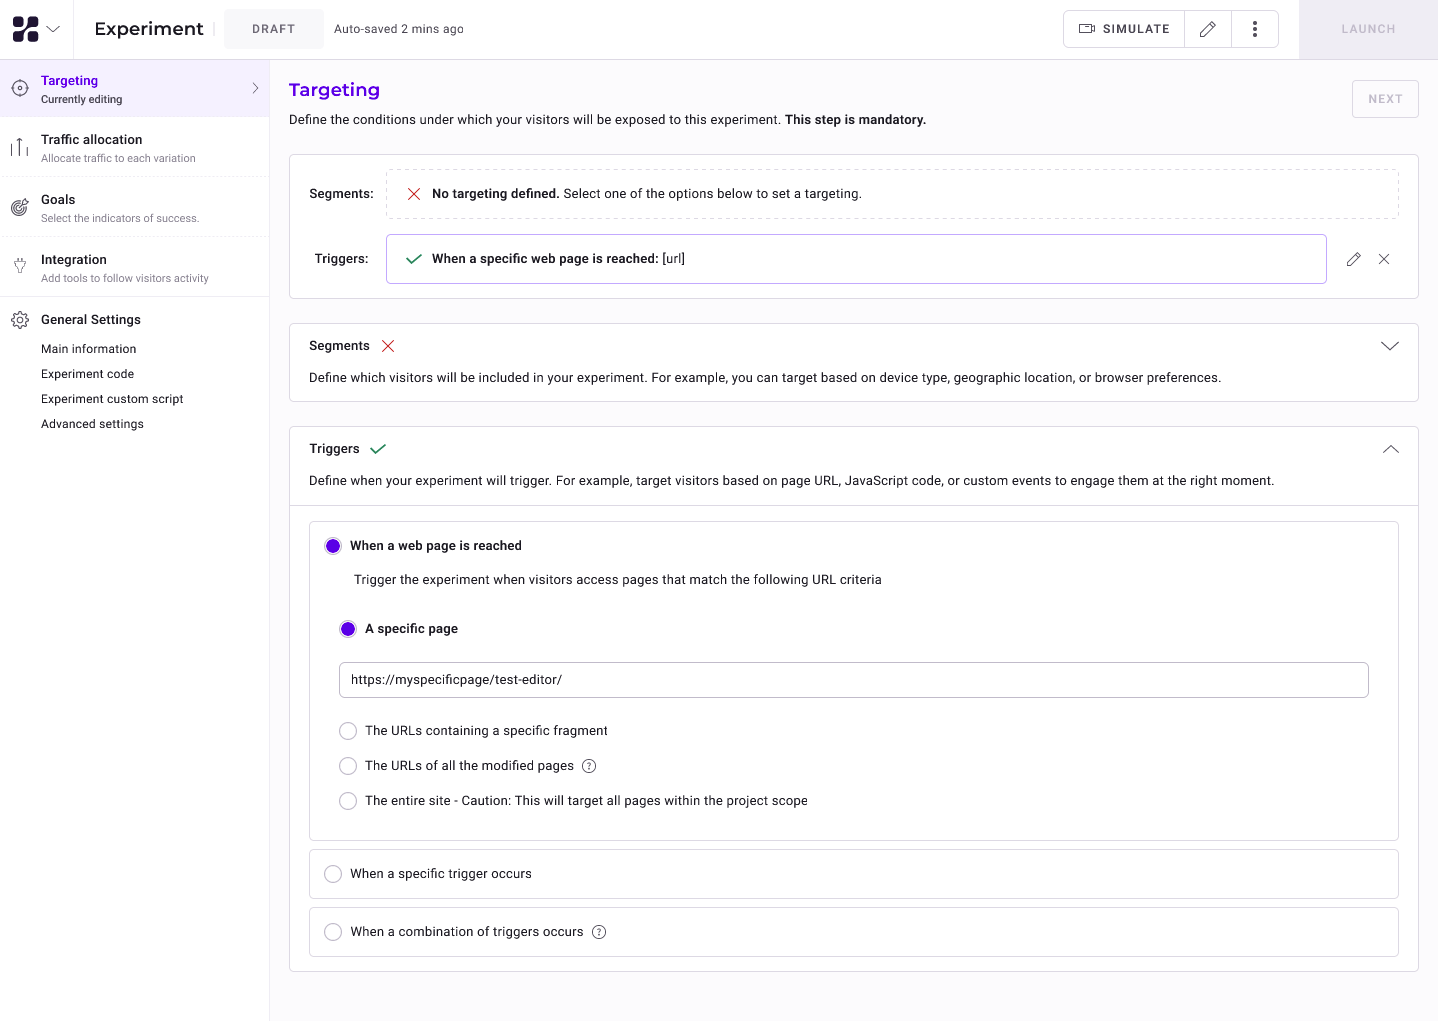Click help icon beside modified pages option
Viewport: 1438px width, 1021px height.
(589, 766)
